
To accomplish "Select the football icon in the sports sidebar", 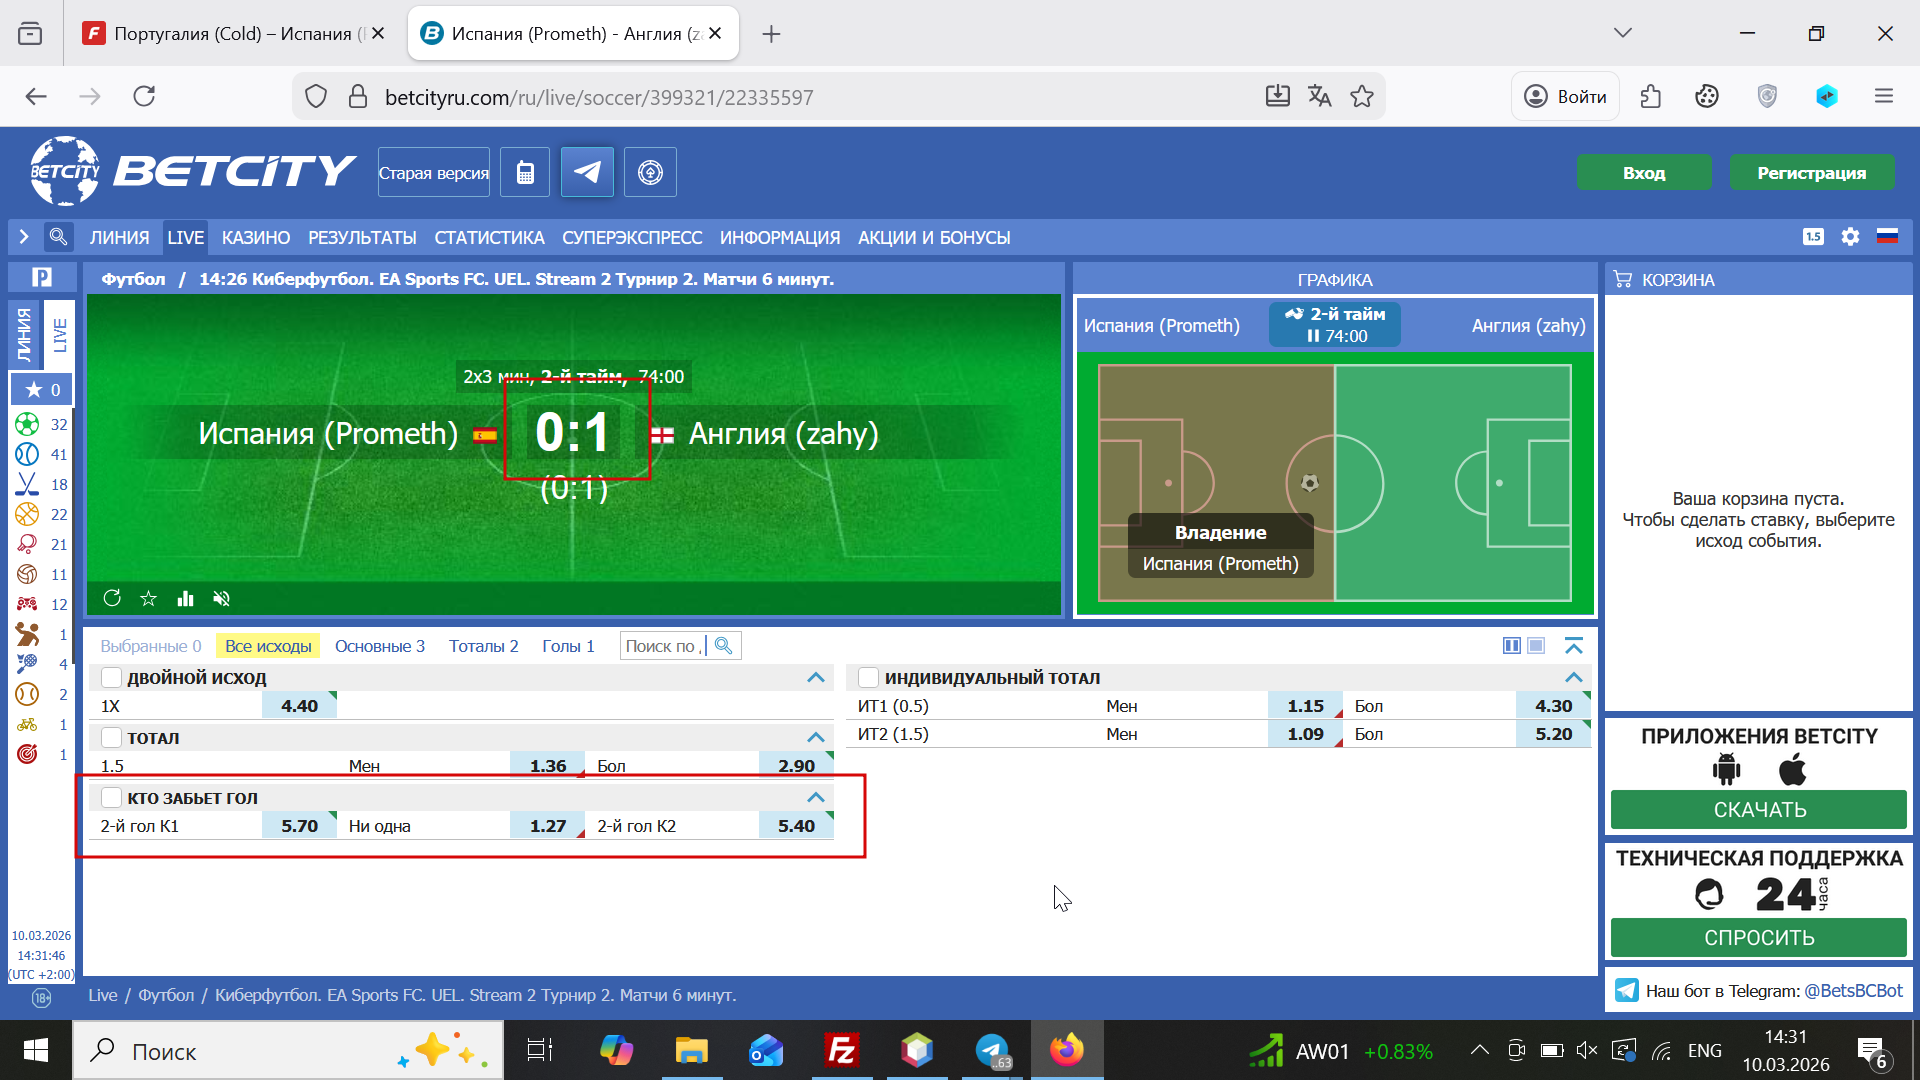I will pos(27,424).
